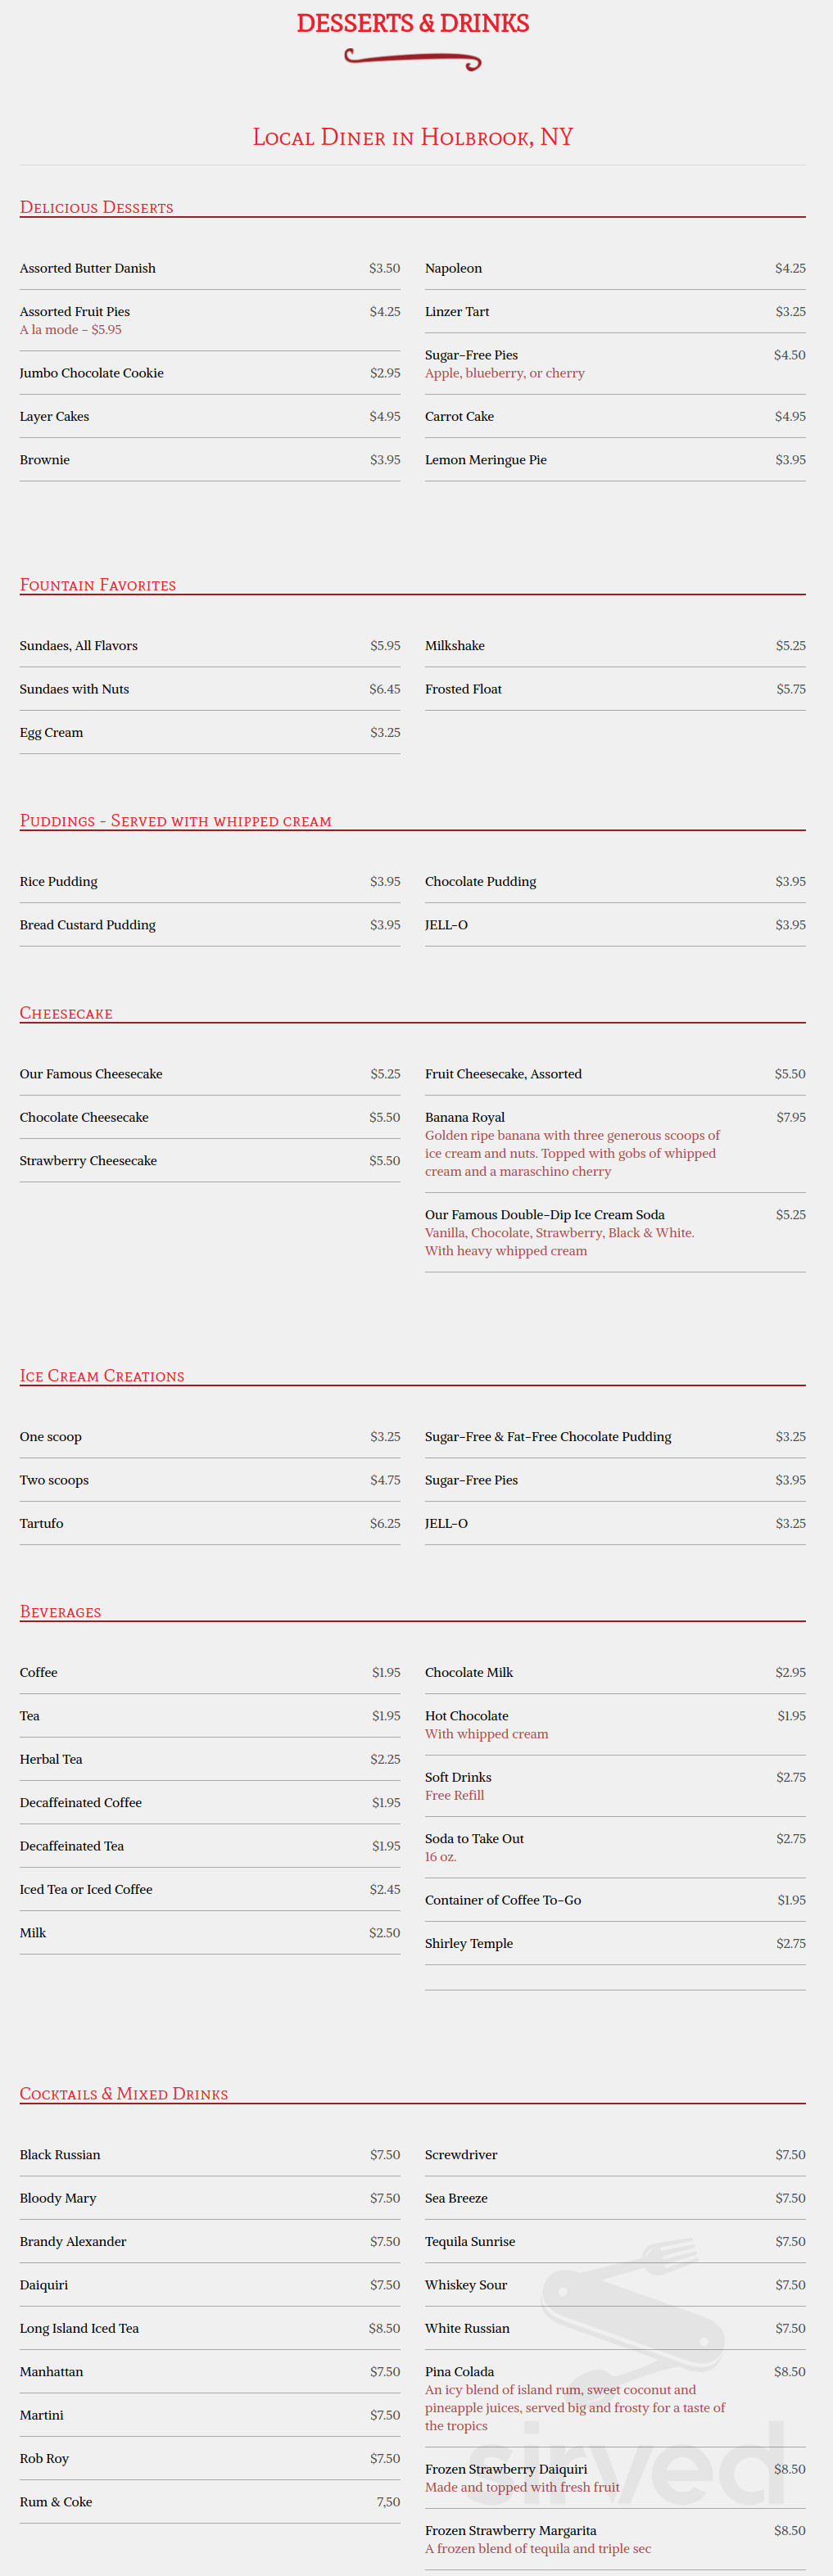Choose the Banana Royal item

pyautogui.click(x=465, y=1117)
